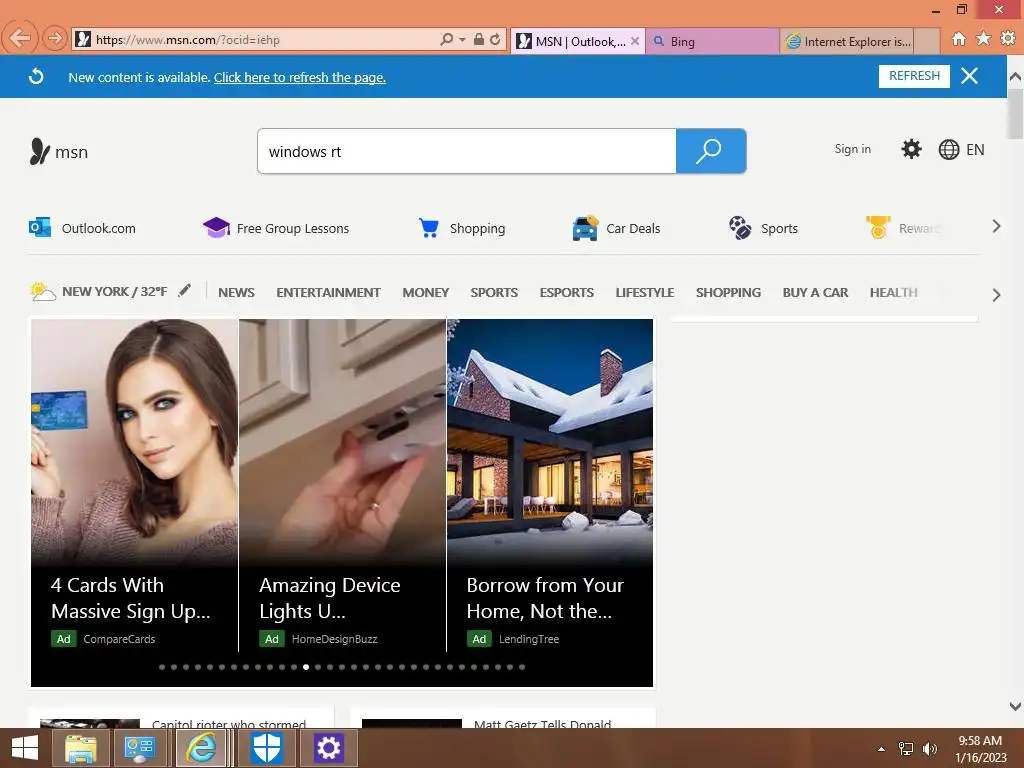Open '4 Cards With Massive Sign Up' card
Screen dimensions: 1024x768
coord(135,485)
